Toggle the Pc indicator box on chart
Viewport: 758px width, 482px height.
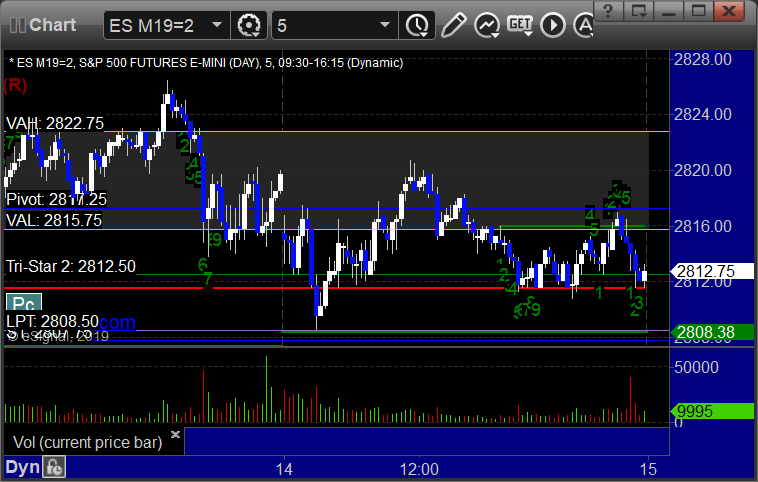point(21,302)
